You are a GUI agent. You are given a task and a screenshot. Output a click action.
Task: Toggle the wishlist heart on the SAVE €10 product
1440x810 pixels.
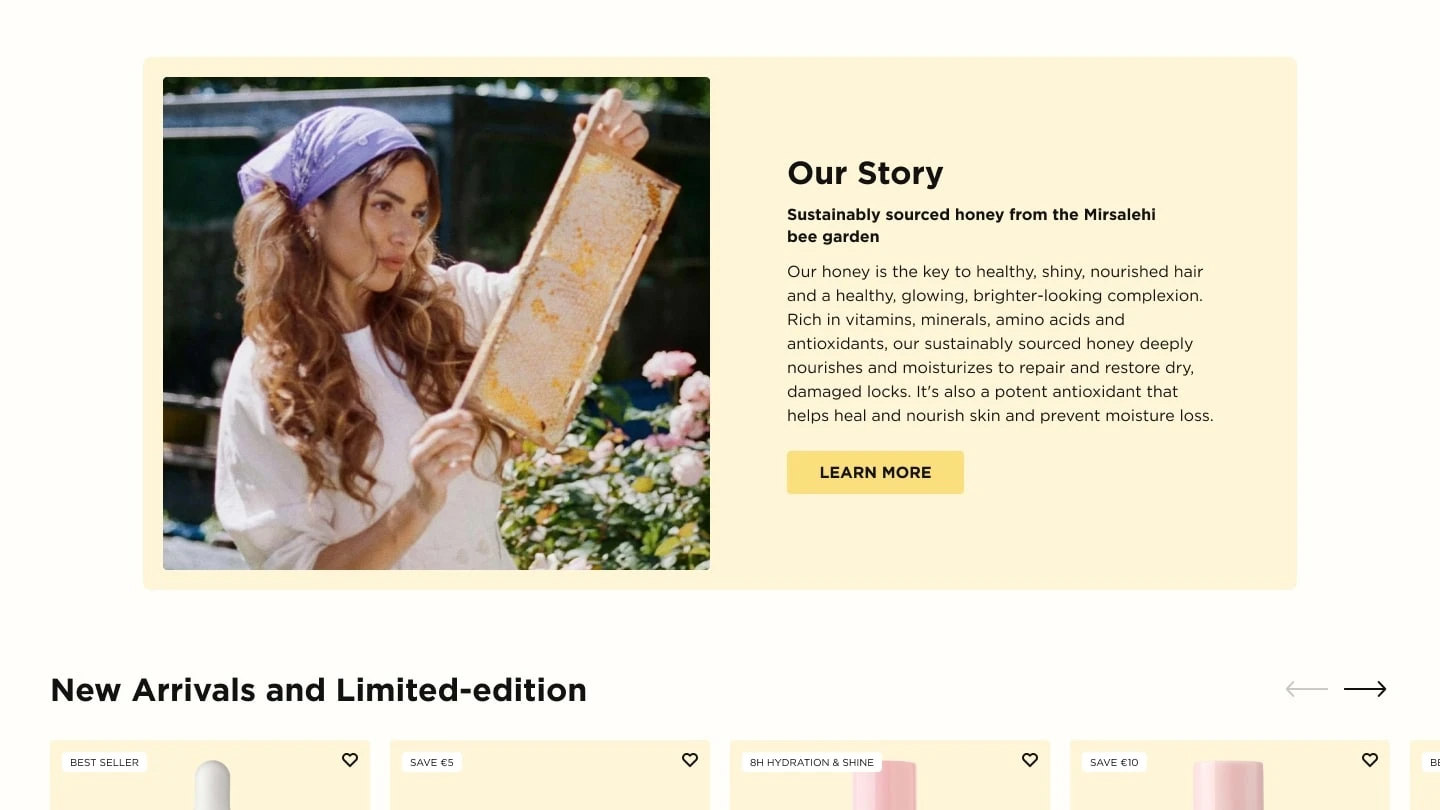pyautogui.click(x=1370, y=760)
